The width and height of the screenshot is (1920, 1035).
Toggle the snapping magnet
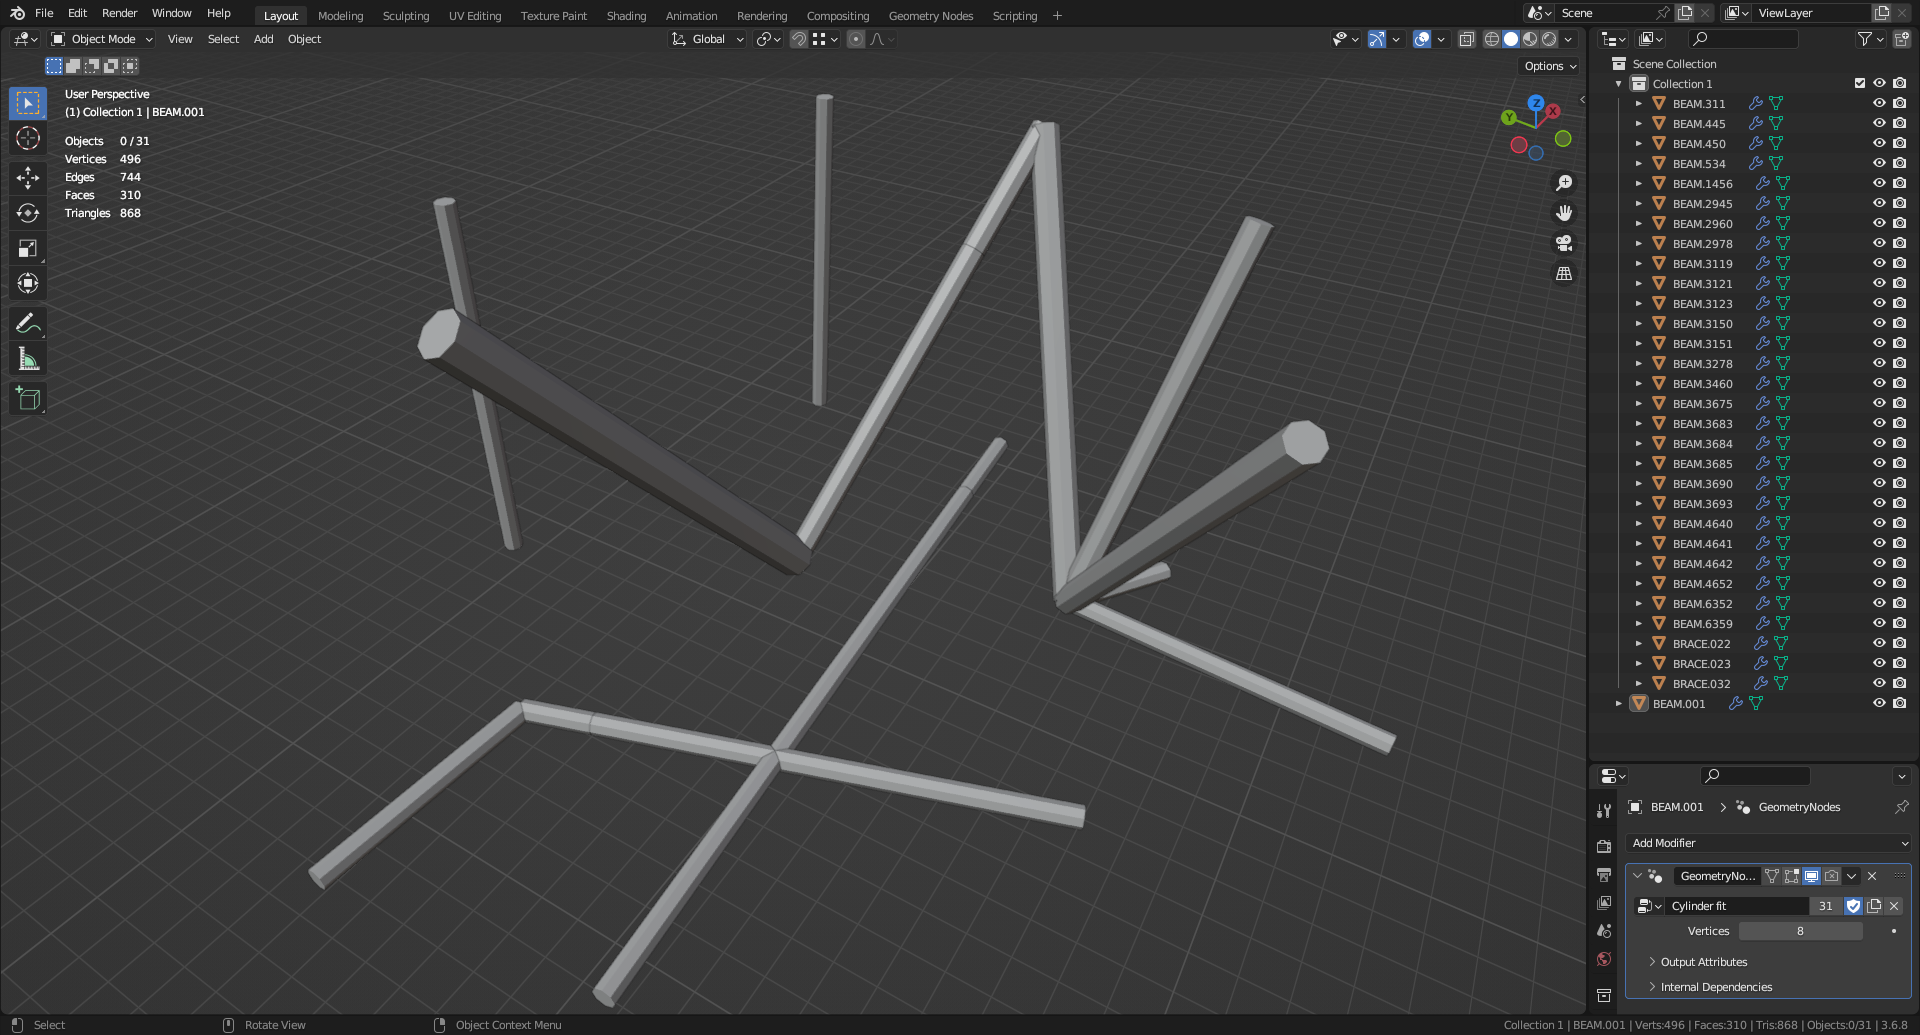coord(799,39)
